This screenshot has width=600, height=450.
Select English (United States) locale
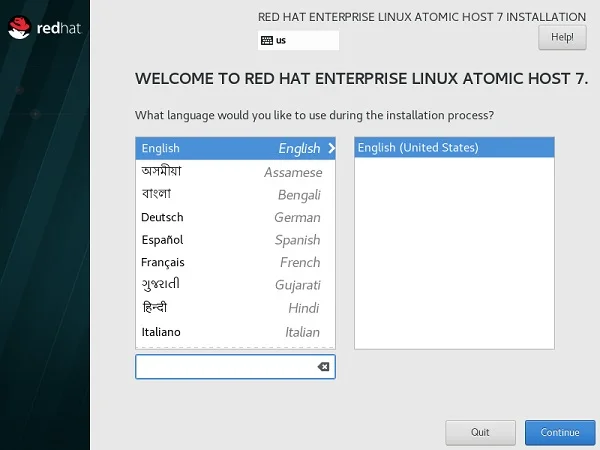point(454,148)
